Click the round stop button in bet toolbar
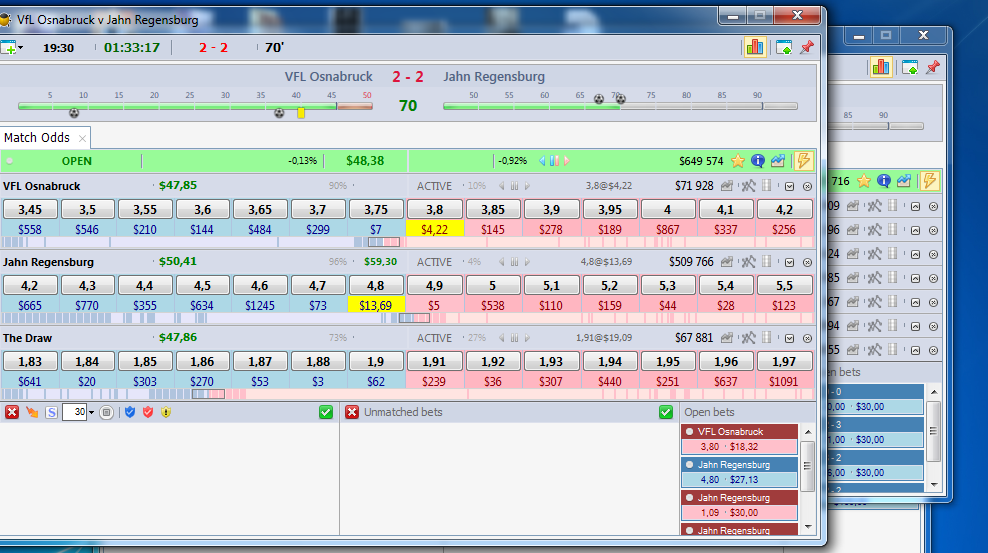The height and width of the screenshot is (553, 988). 106,413
